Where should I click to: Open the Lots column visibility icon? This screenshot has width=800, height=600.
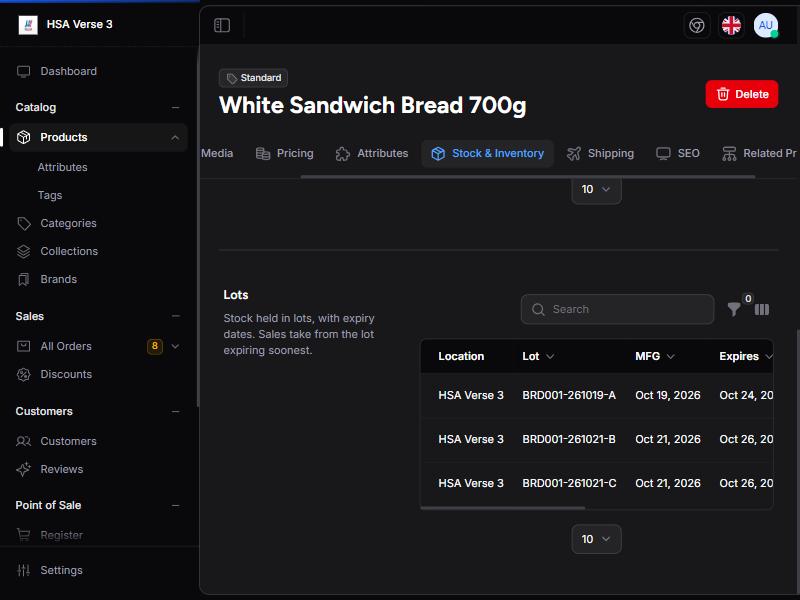[762, 309]
